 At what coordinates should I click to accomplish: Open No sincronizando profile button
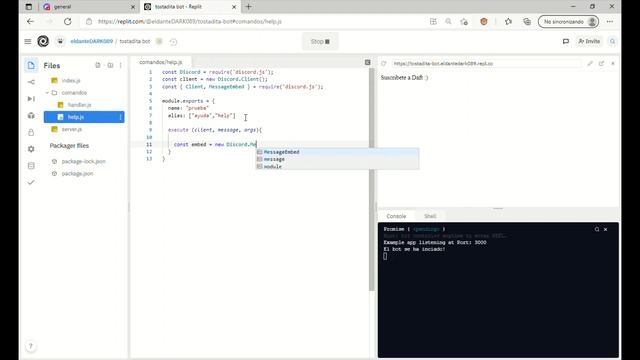[x=569, y=22]
